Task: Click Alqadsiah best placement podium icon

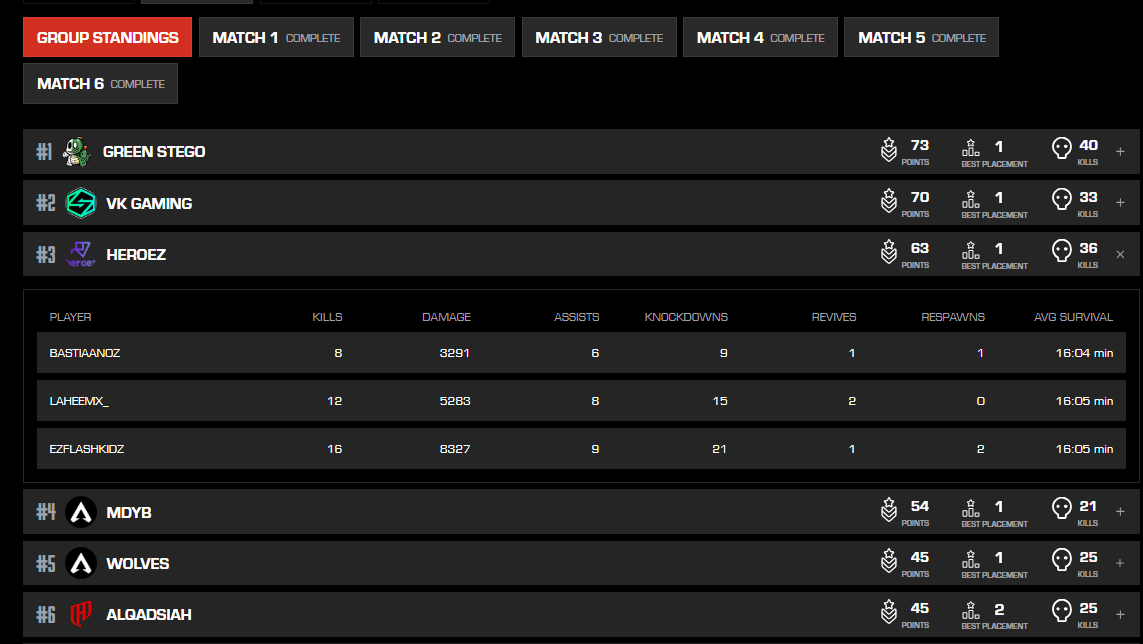Action: 970,610
